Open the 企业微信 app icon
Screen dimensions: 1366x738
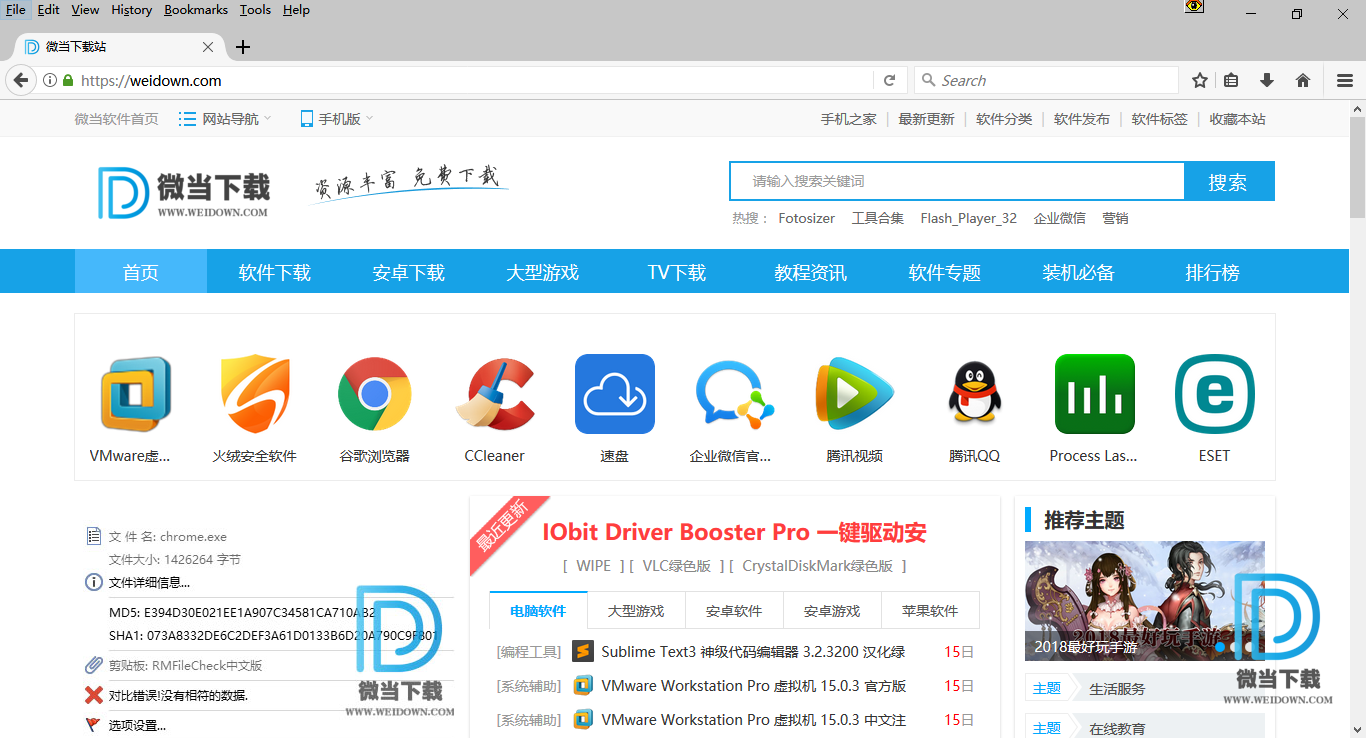coord(735,394)
